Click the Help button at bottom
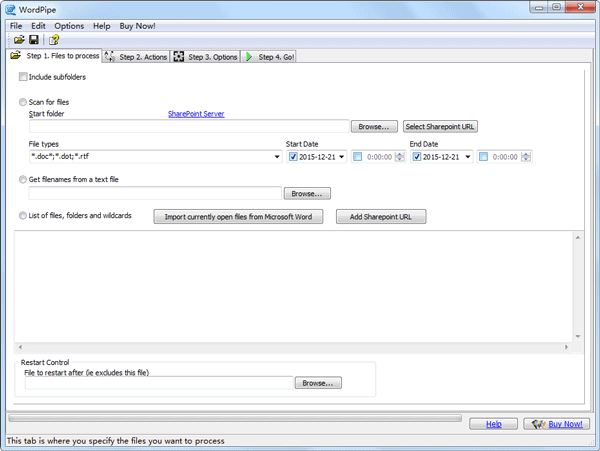 point(494,424)
